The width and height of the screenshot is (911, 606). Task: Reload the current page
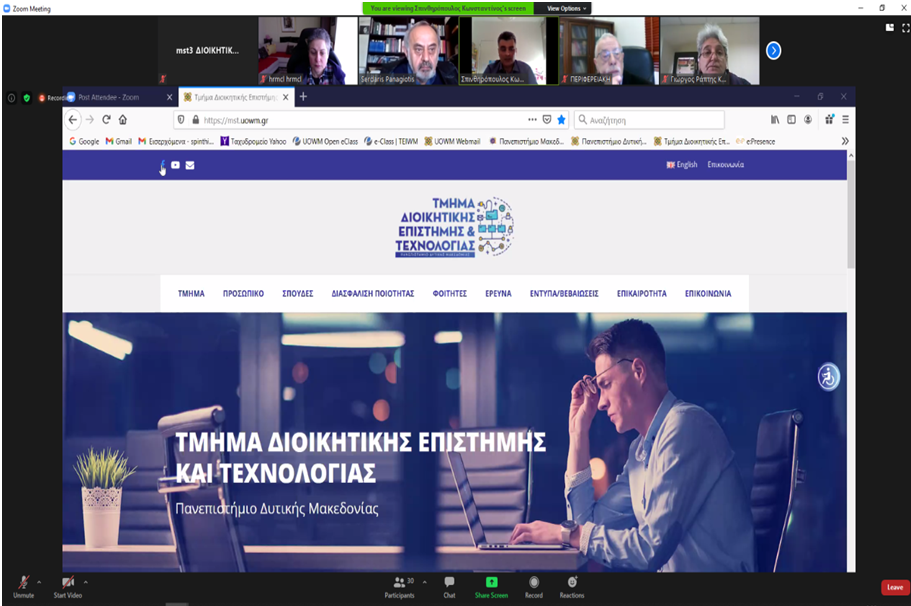click(x=106, y=120)
